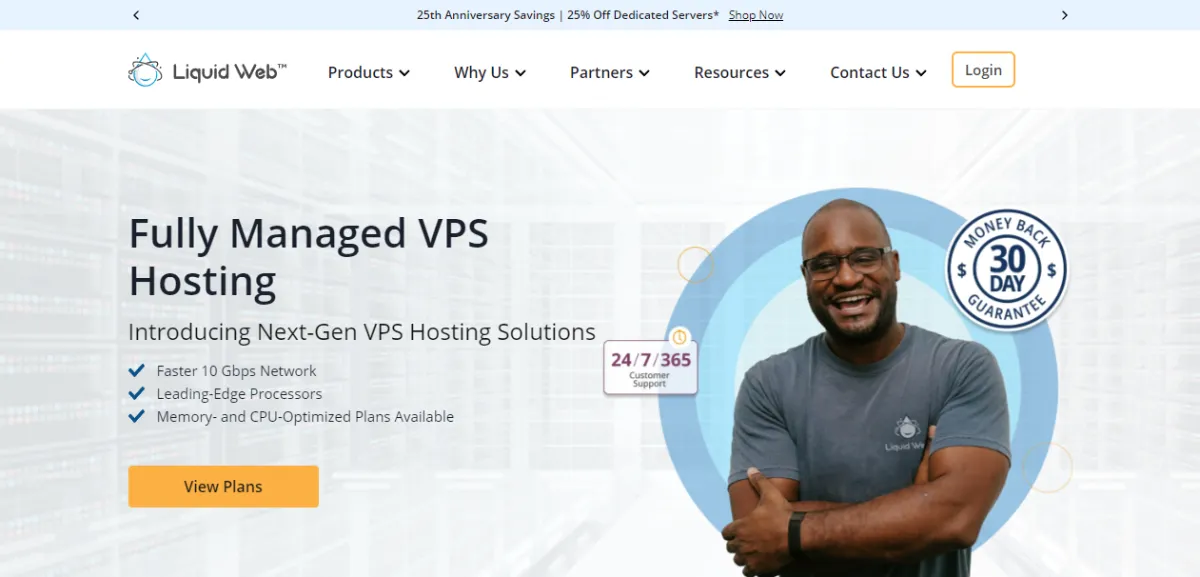Click the 24/7/365 Customer Support badge
Screen dimensions: 1200x577
coord(651,368)
